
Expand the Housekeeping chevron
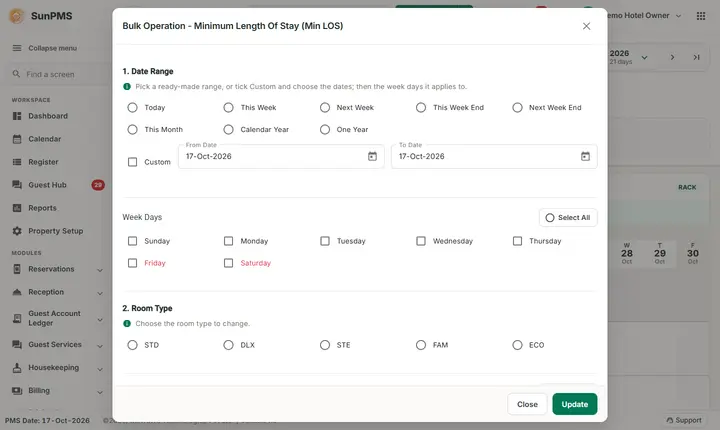(x=100, y=369)
